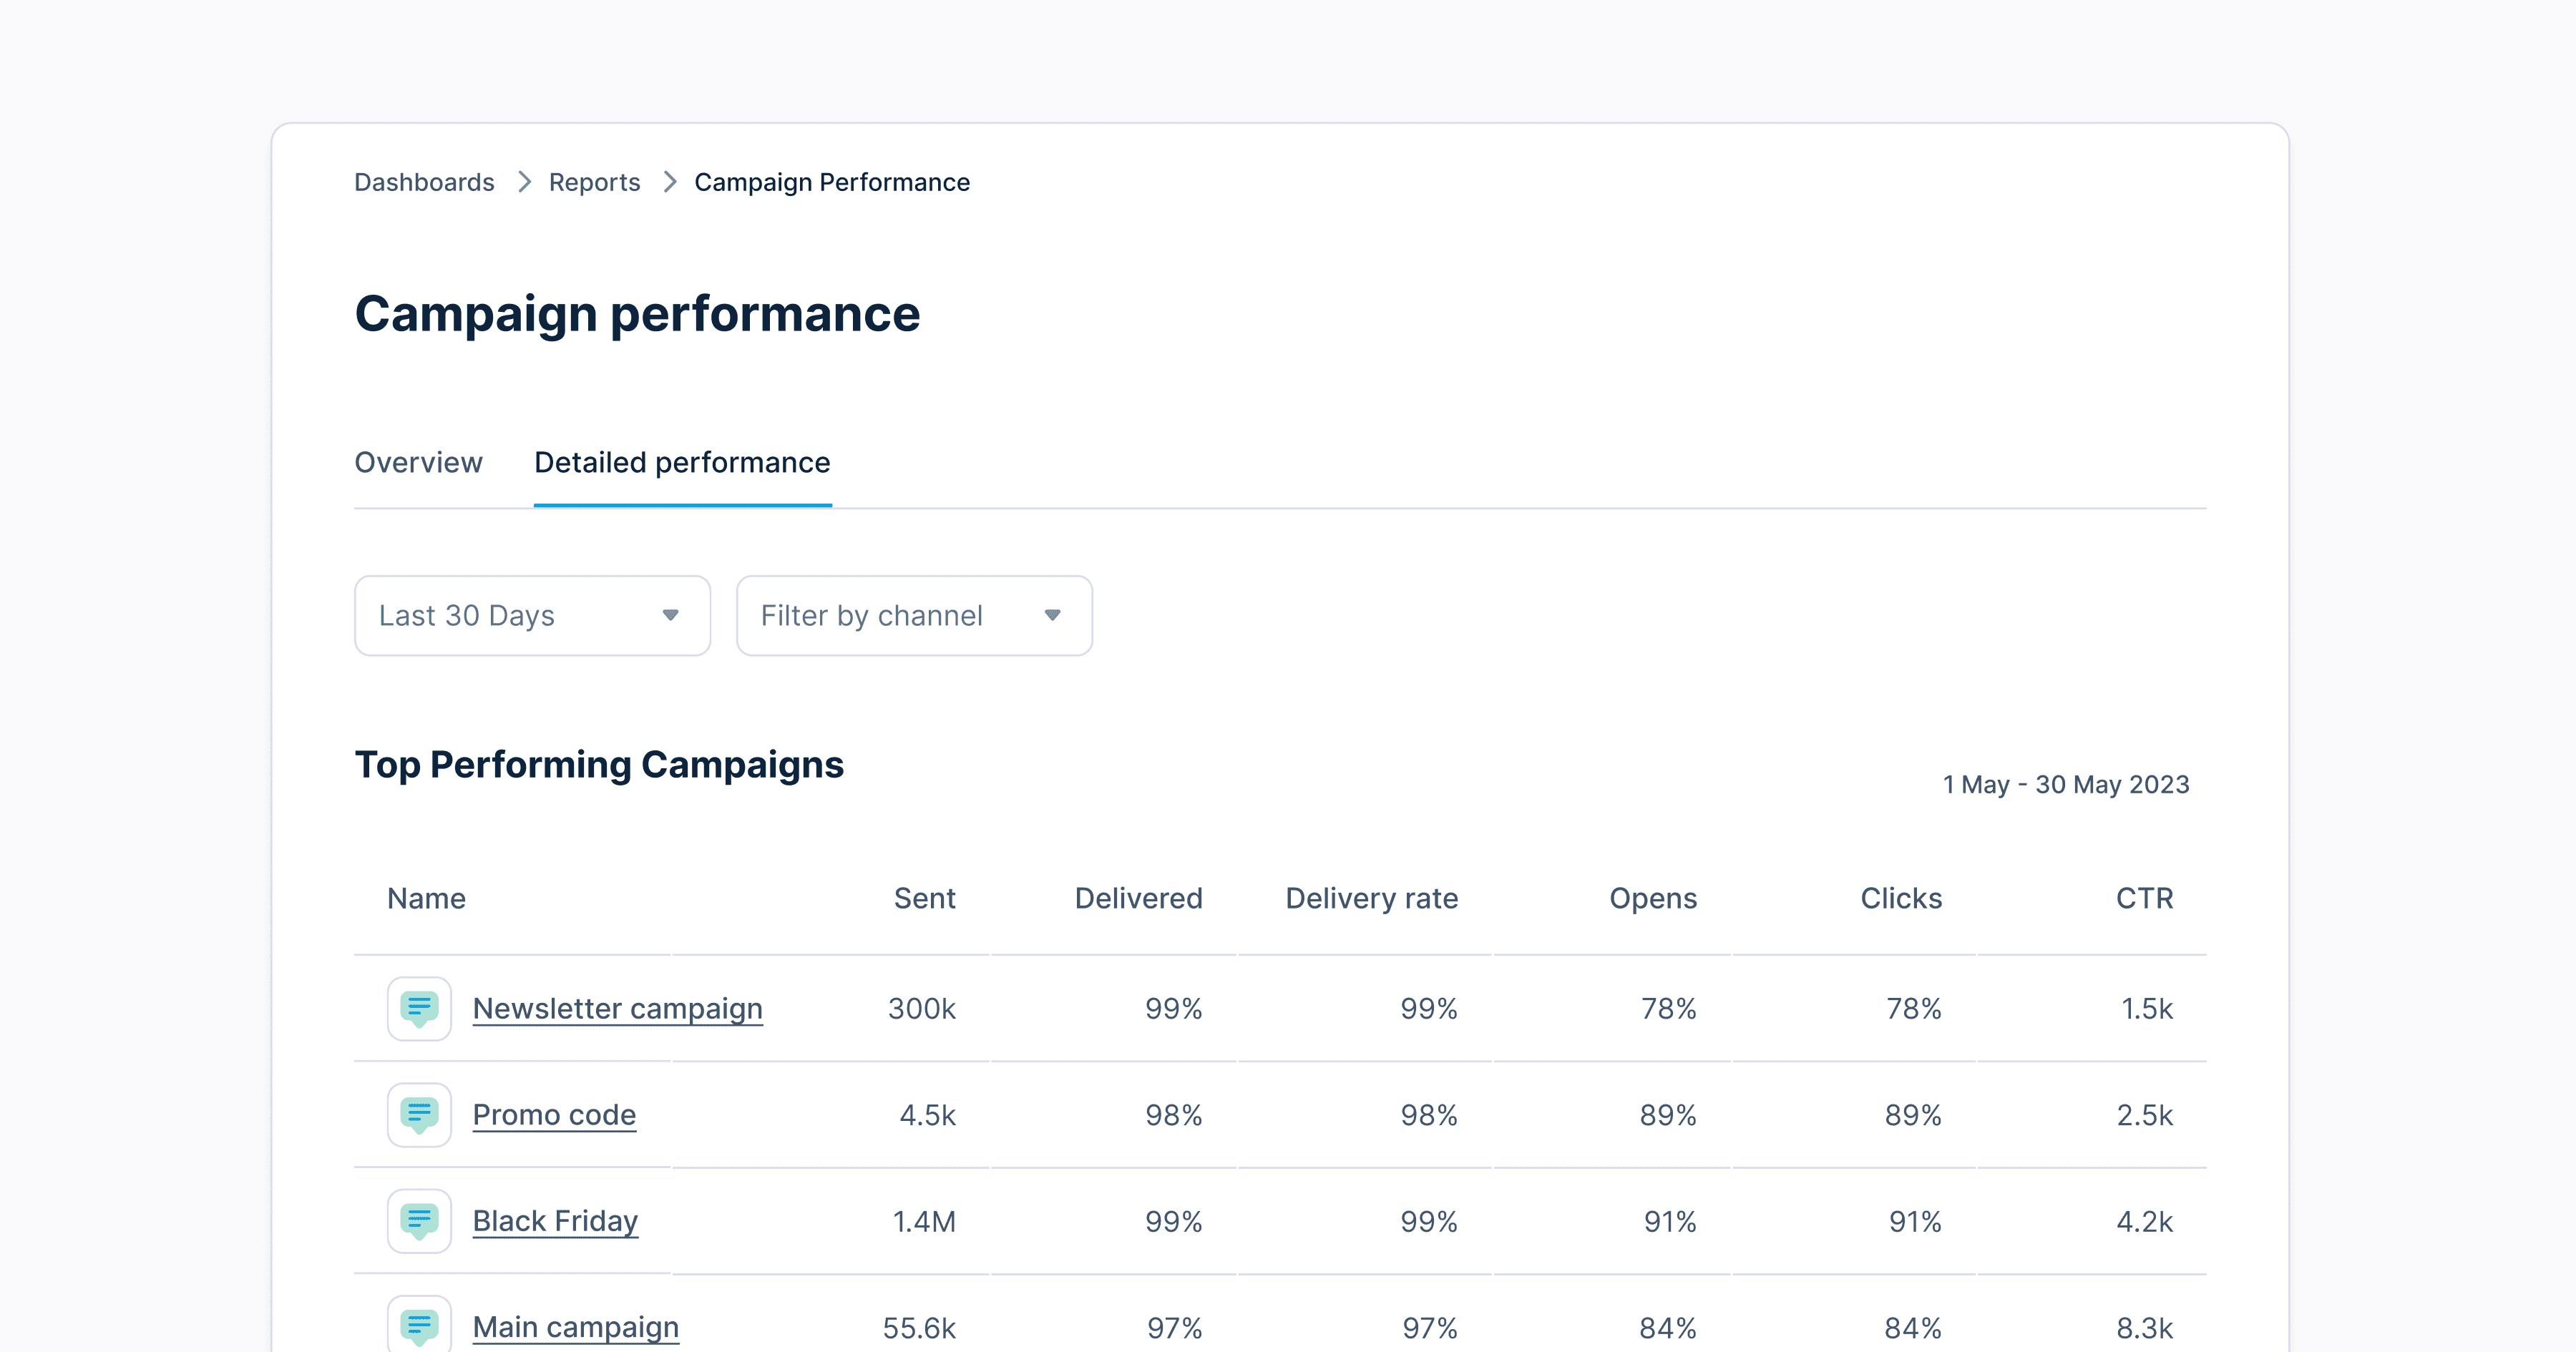
Task: Click the Filter by channel arrow
Action: tap(1052, 615)
